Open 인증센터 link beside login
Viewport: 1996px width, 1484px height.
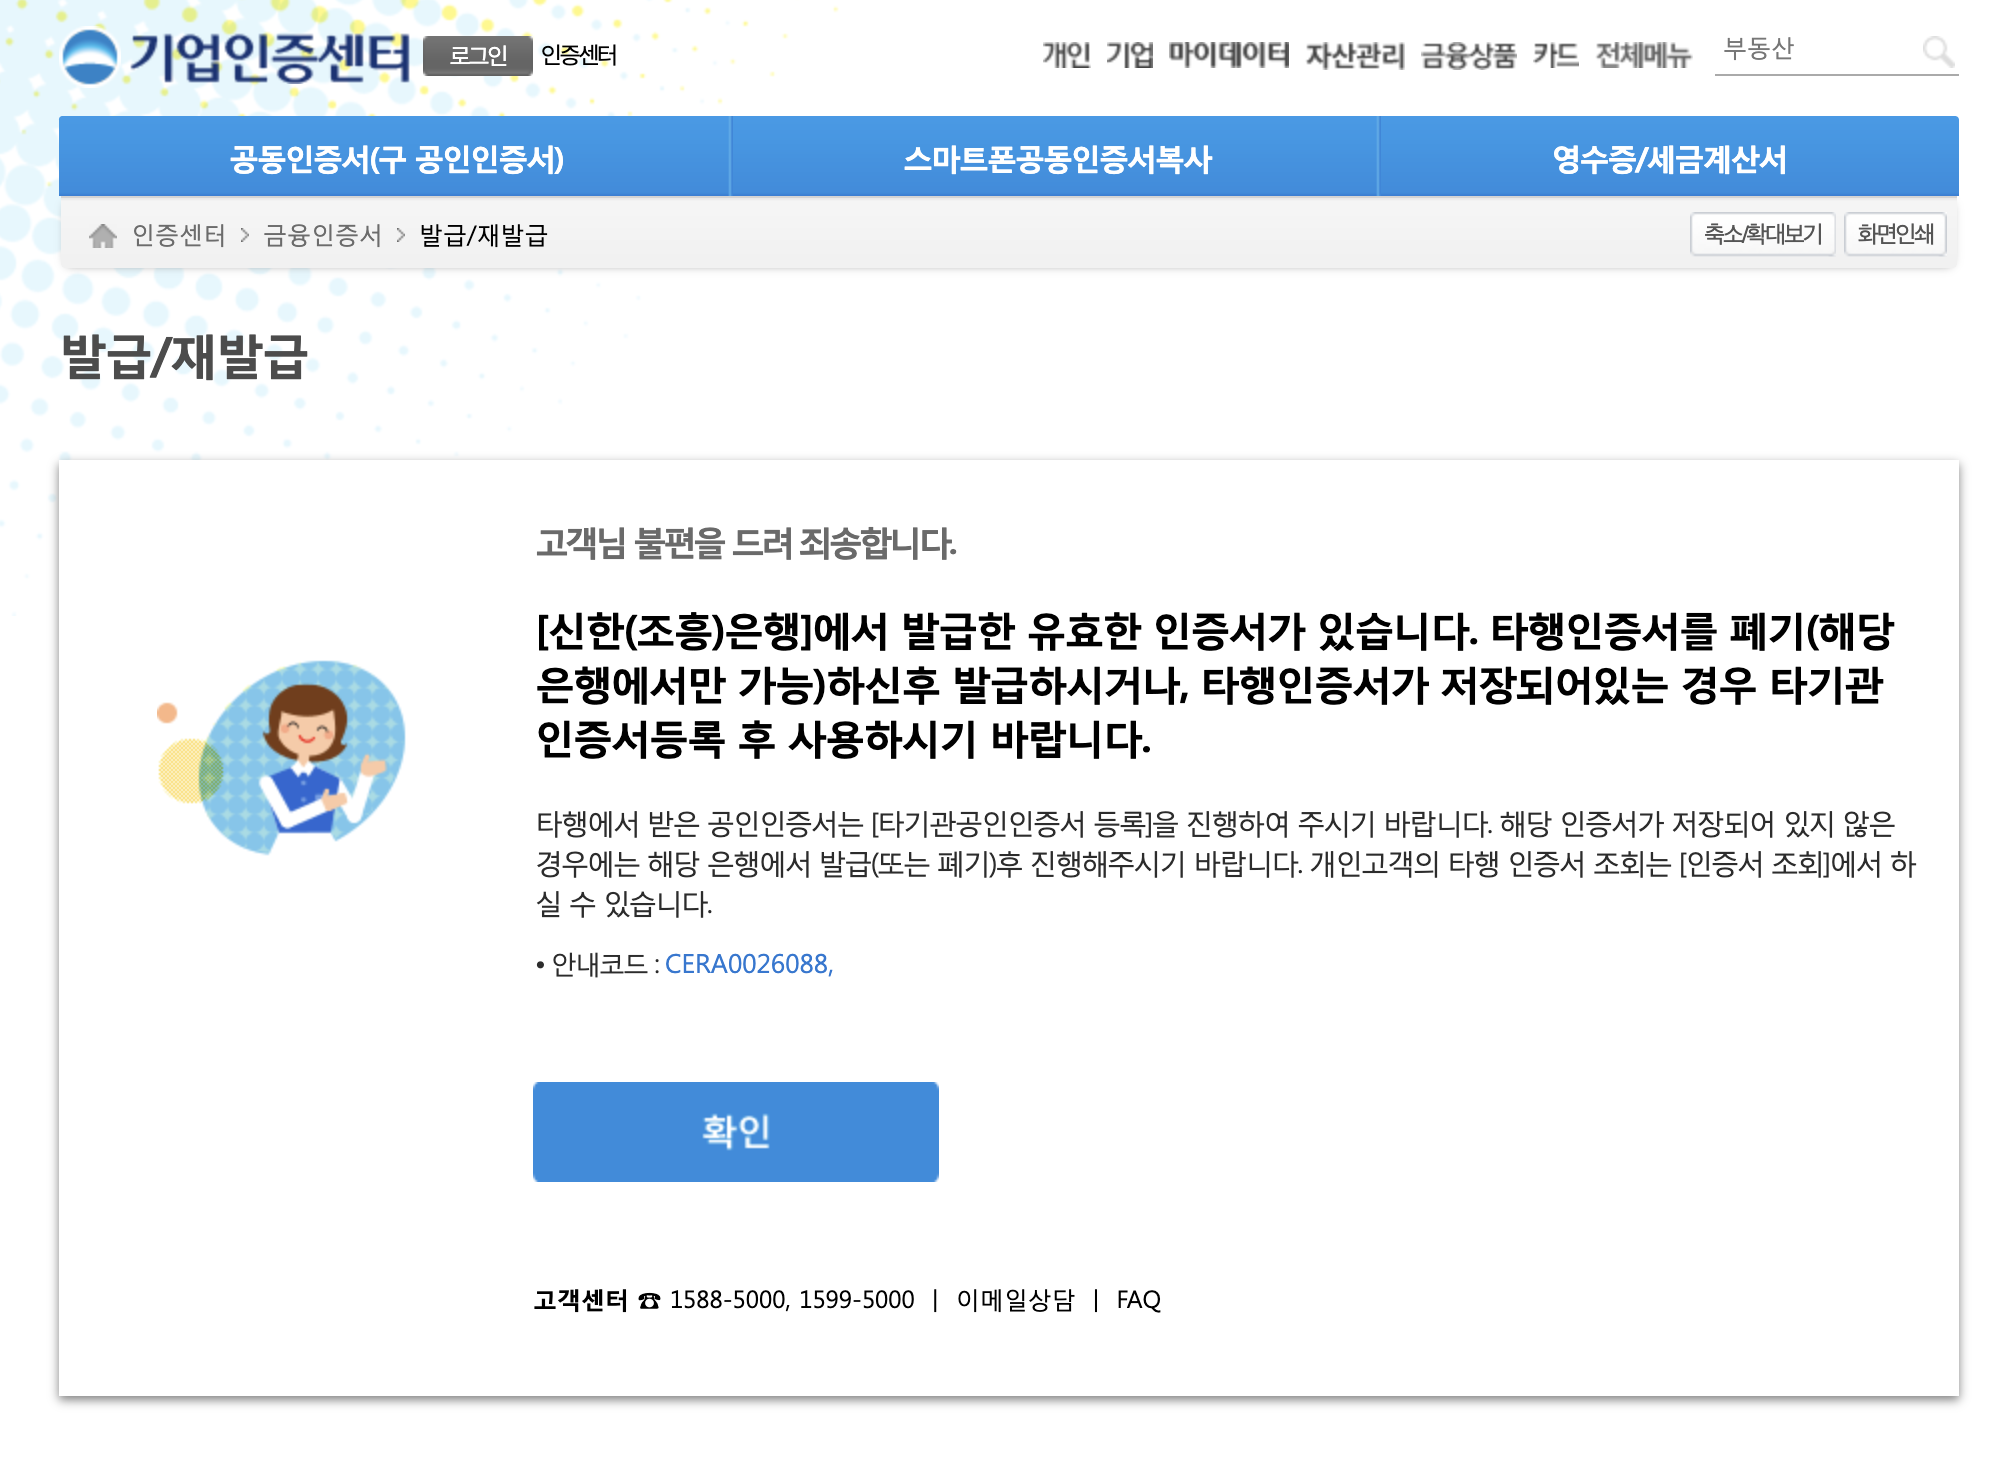[579, 55]
